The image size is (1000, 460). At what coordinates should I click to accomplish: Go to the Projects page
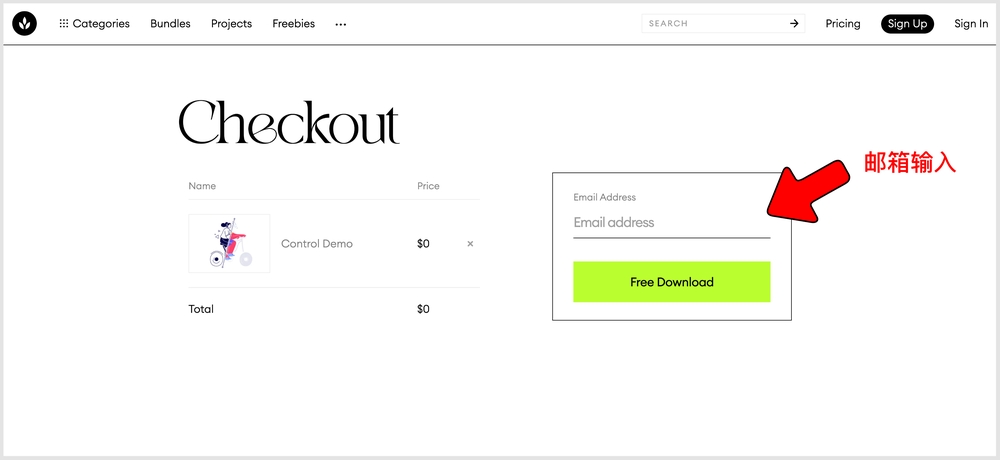[x=232, y=24]
